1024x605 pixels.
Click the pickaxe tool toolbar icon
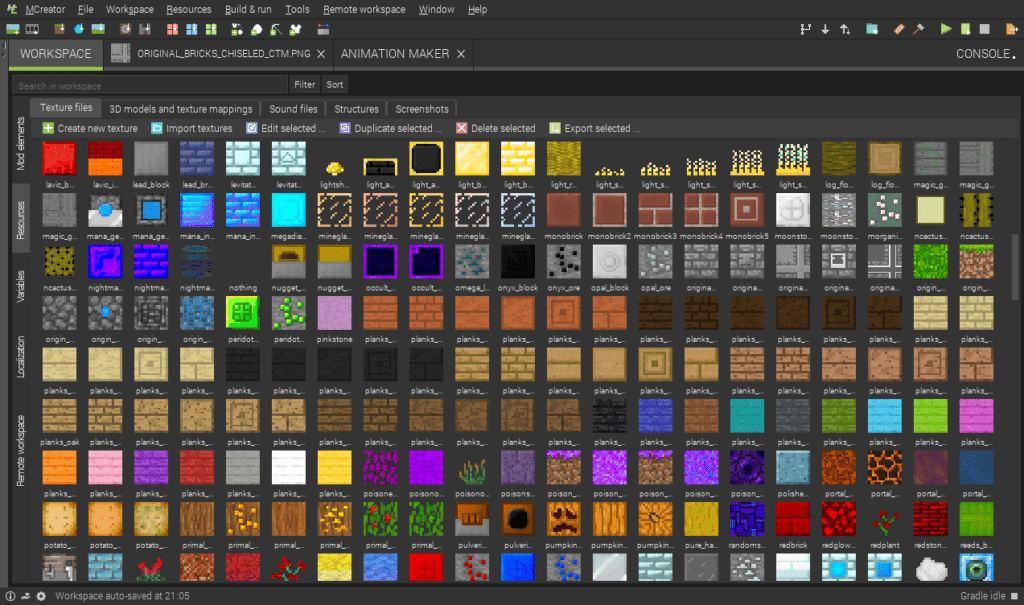[276, 29]
